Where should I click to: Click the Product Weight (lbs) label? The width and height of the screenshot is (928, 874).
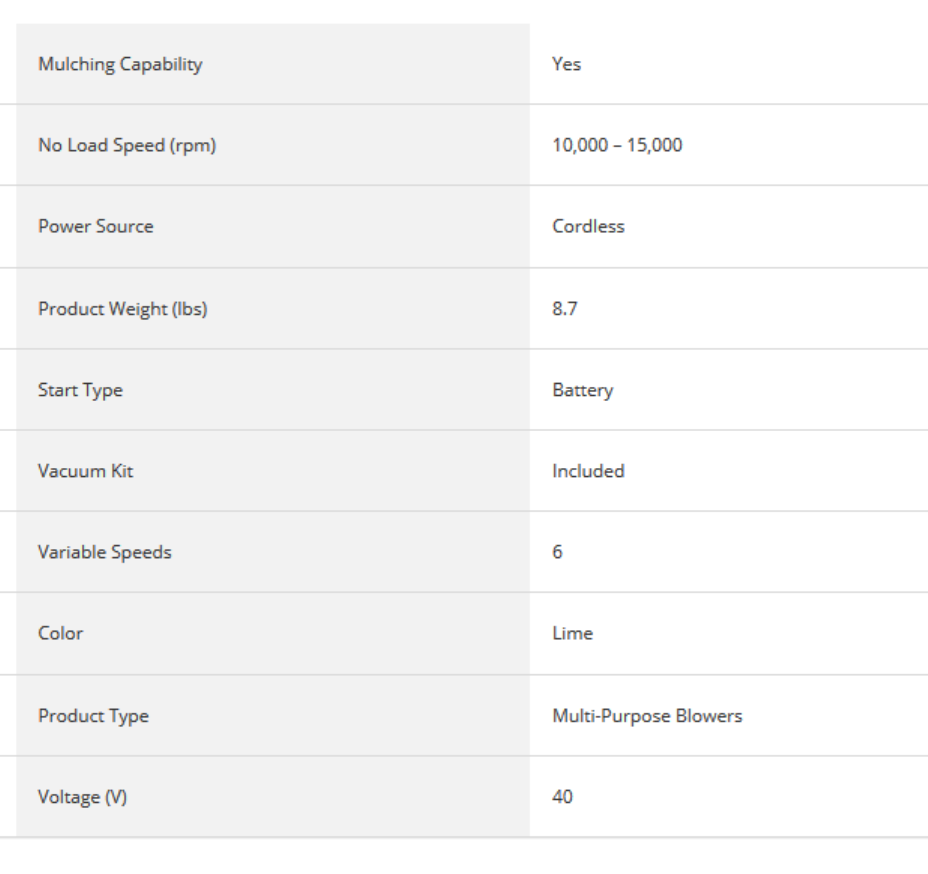tap(123, 309)
